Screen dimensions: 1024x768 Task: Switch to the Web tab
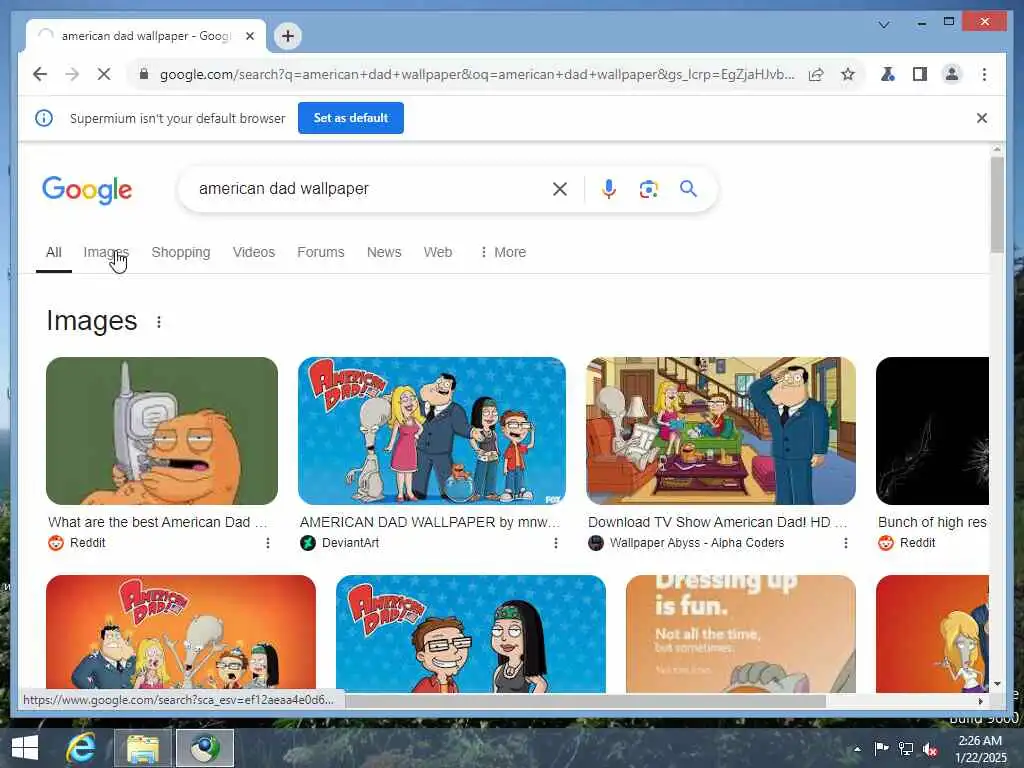click(x=438, y=252)
